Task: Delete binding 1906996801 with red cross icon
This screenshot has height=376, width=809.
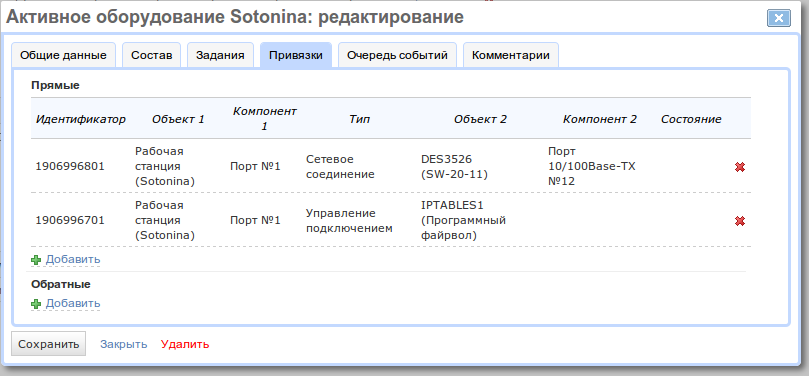Action: coord(739,167)
